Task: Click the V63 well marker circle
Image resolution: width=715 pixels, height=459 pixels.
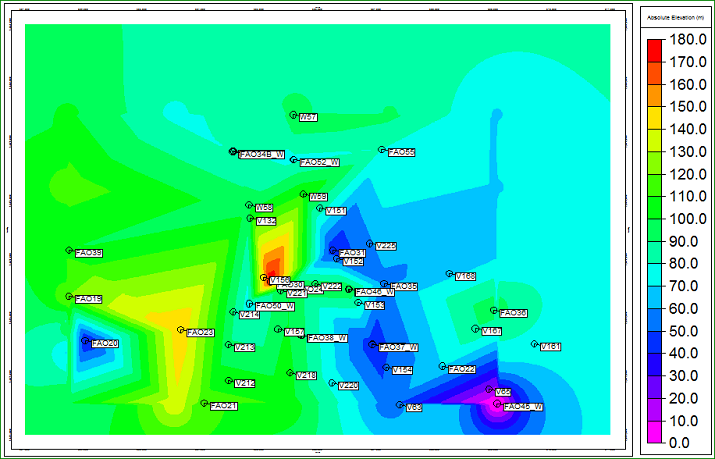Action: click(x=400, y=405)
